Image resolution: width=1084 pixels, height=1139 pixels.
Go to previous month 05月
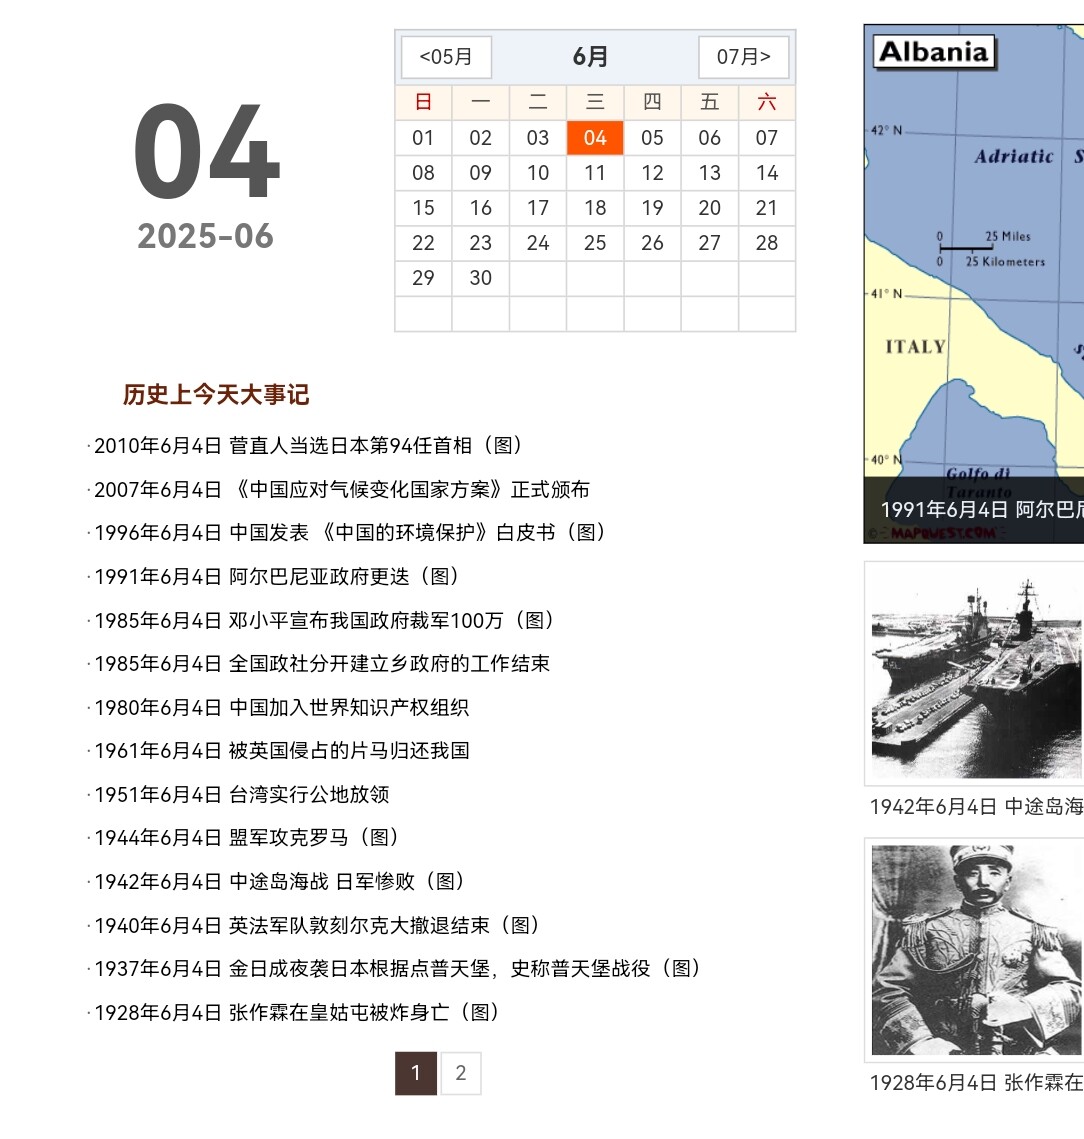446,57
